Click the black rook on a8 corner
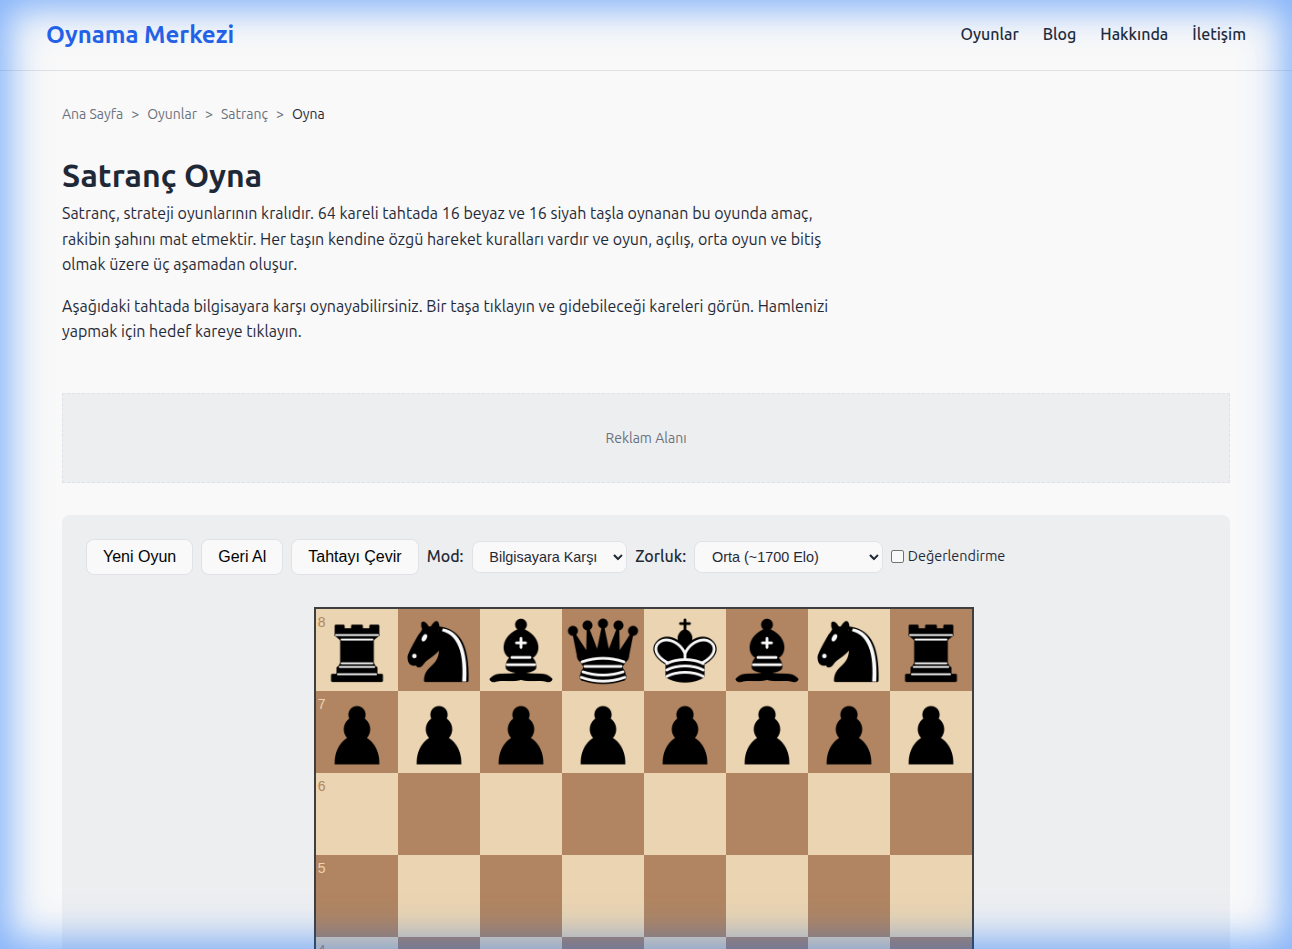Screen dimensions: 1292x949 pos(357,650)
